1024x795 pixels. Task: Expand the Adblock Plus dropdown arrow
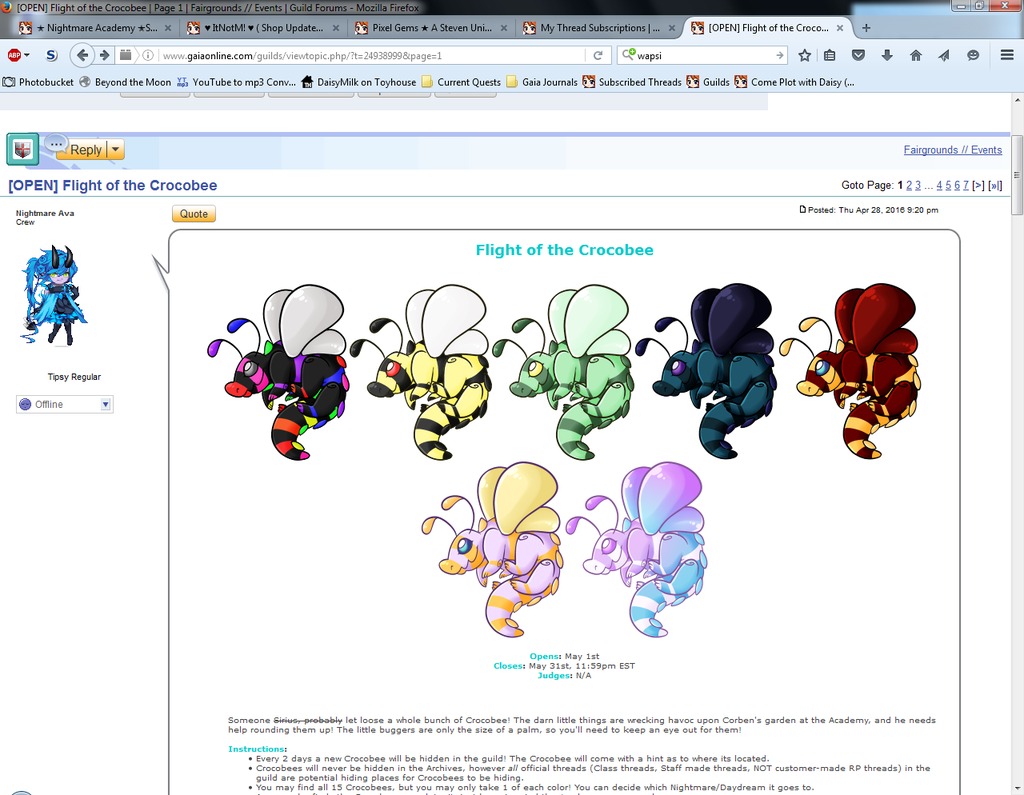pyautogui.click(x=27, y=56)
